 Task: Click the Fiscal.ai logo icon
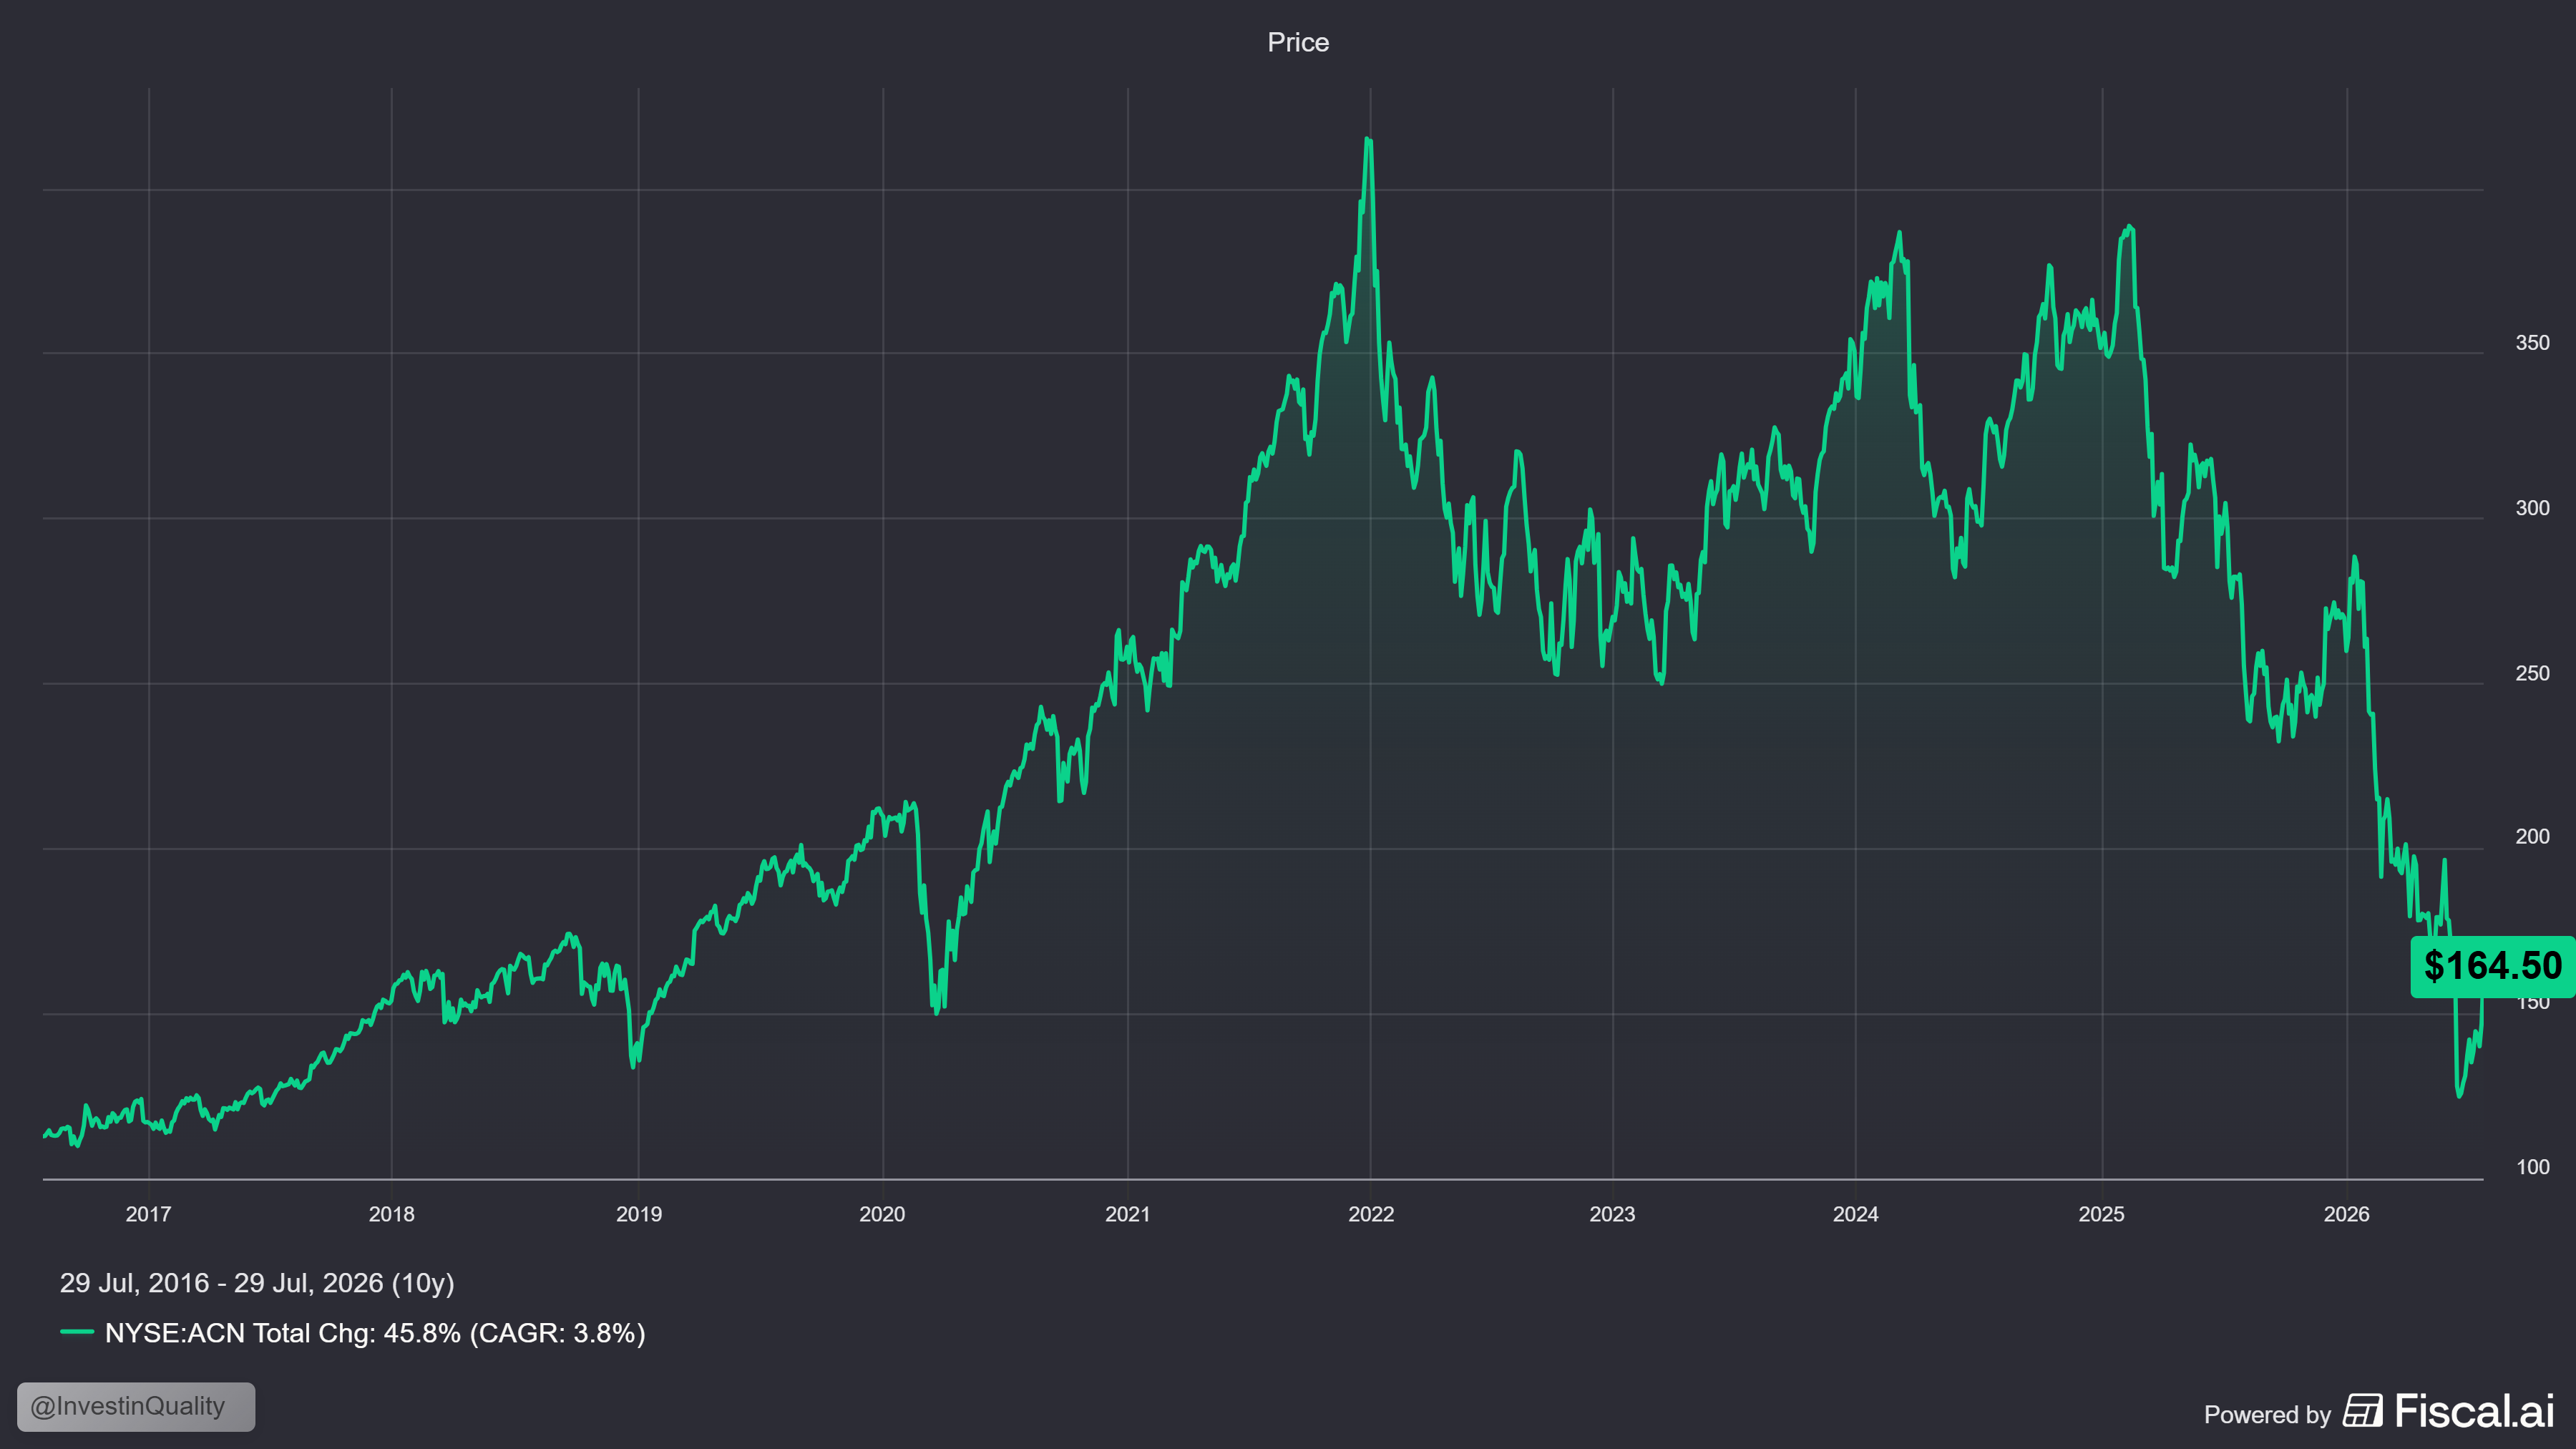tap(2363, 1411)
